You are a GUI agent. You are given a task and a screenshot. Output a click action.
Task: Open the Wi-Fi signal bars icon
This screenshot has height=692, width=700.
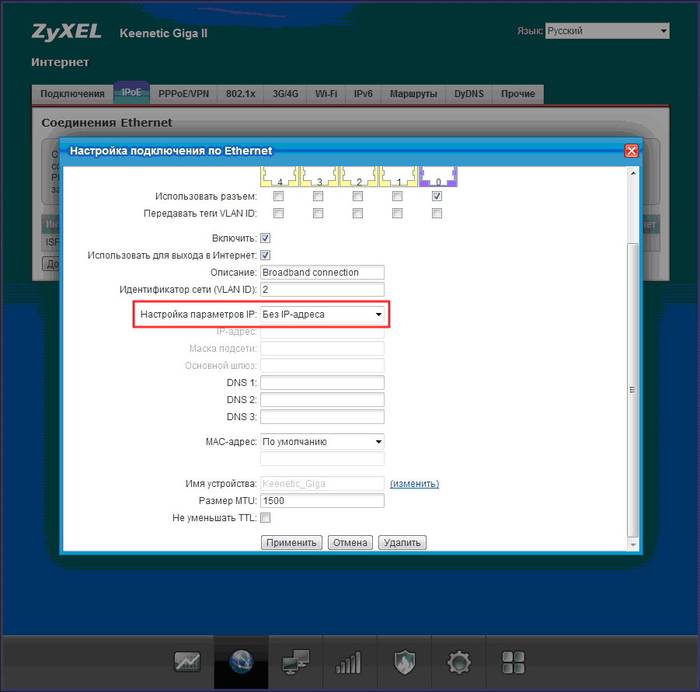(349, 662)
